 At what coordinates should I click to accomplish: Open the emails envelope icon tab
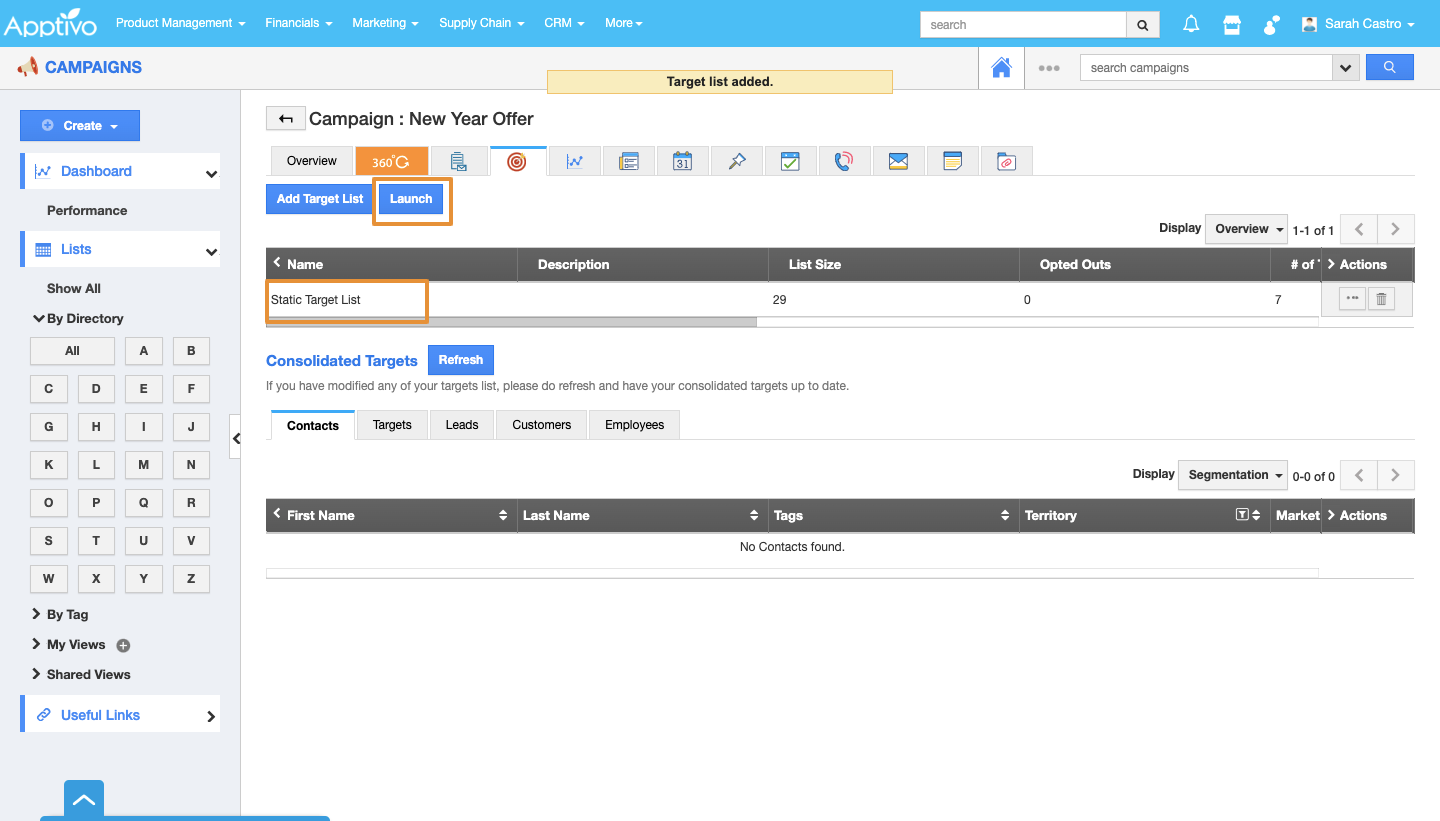coord(898,161)
